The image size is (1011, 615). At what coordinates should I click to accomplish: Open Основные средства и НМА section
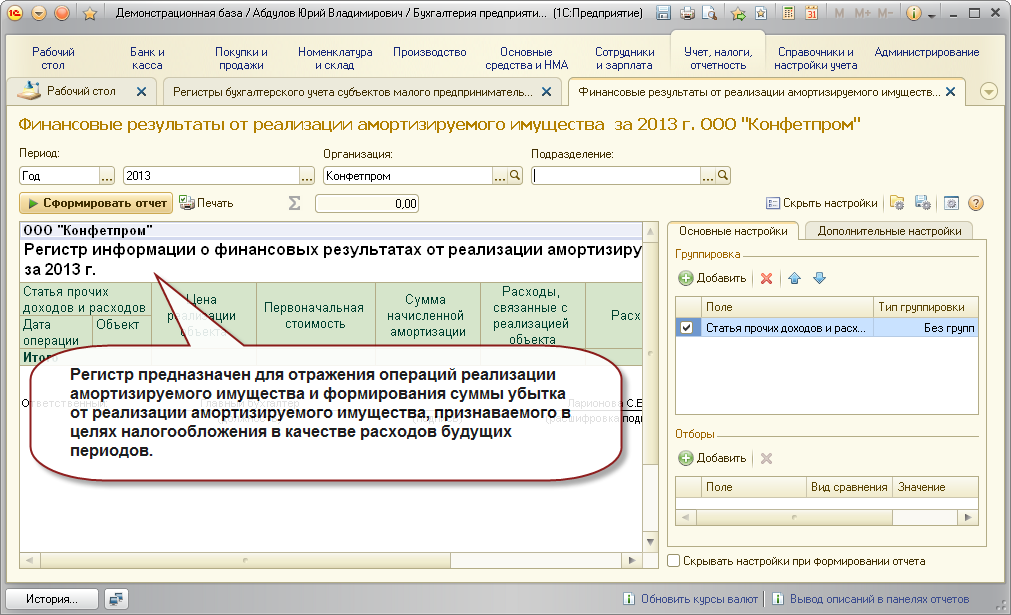(x=526, y=59)
